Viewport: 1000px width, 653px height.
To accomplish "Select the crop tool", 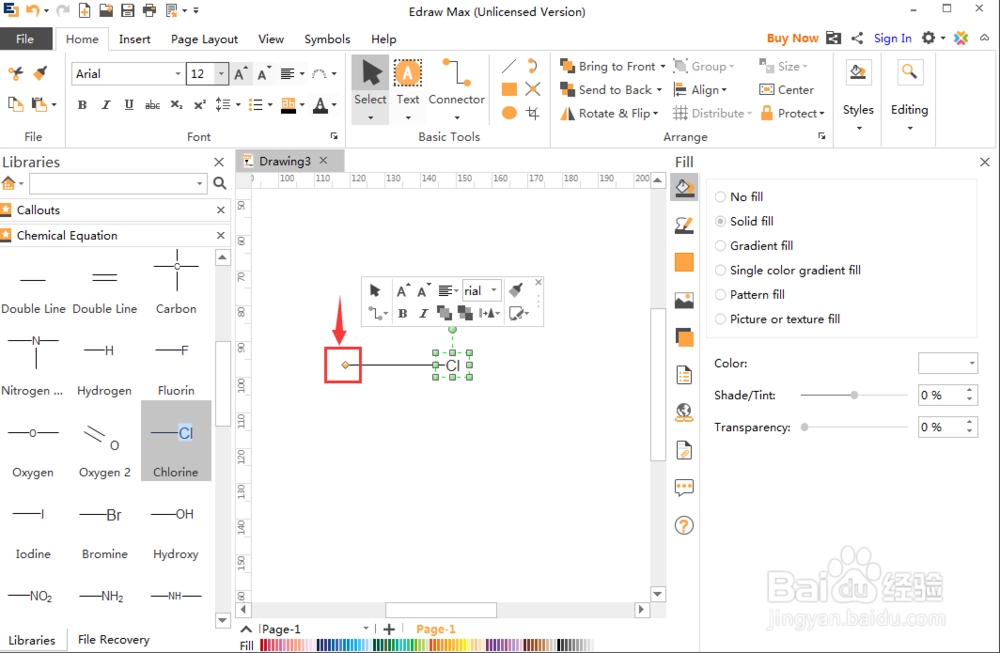I will 533,113.
